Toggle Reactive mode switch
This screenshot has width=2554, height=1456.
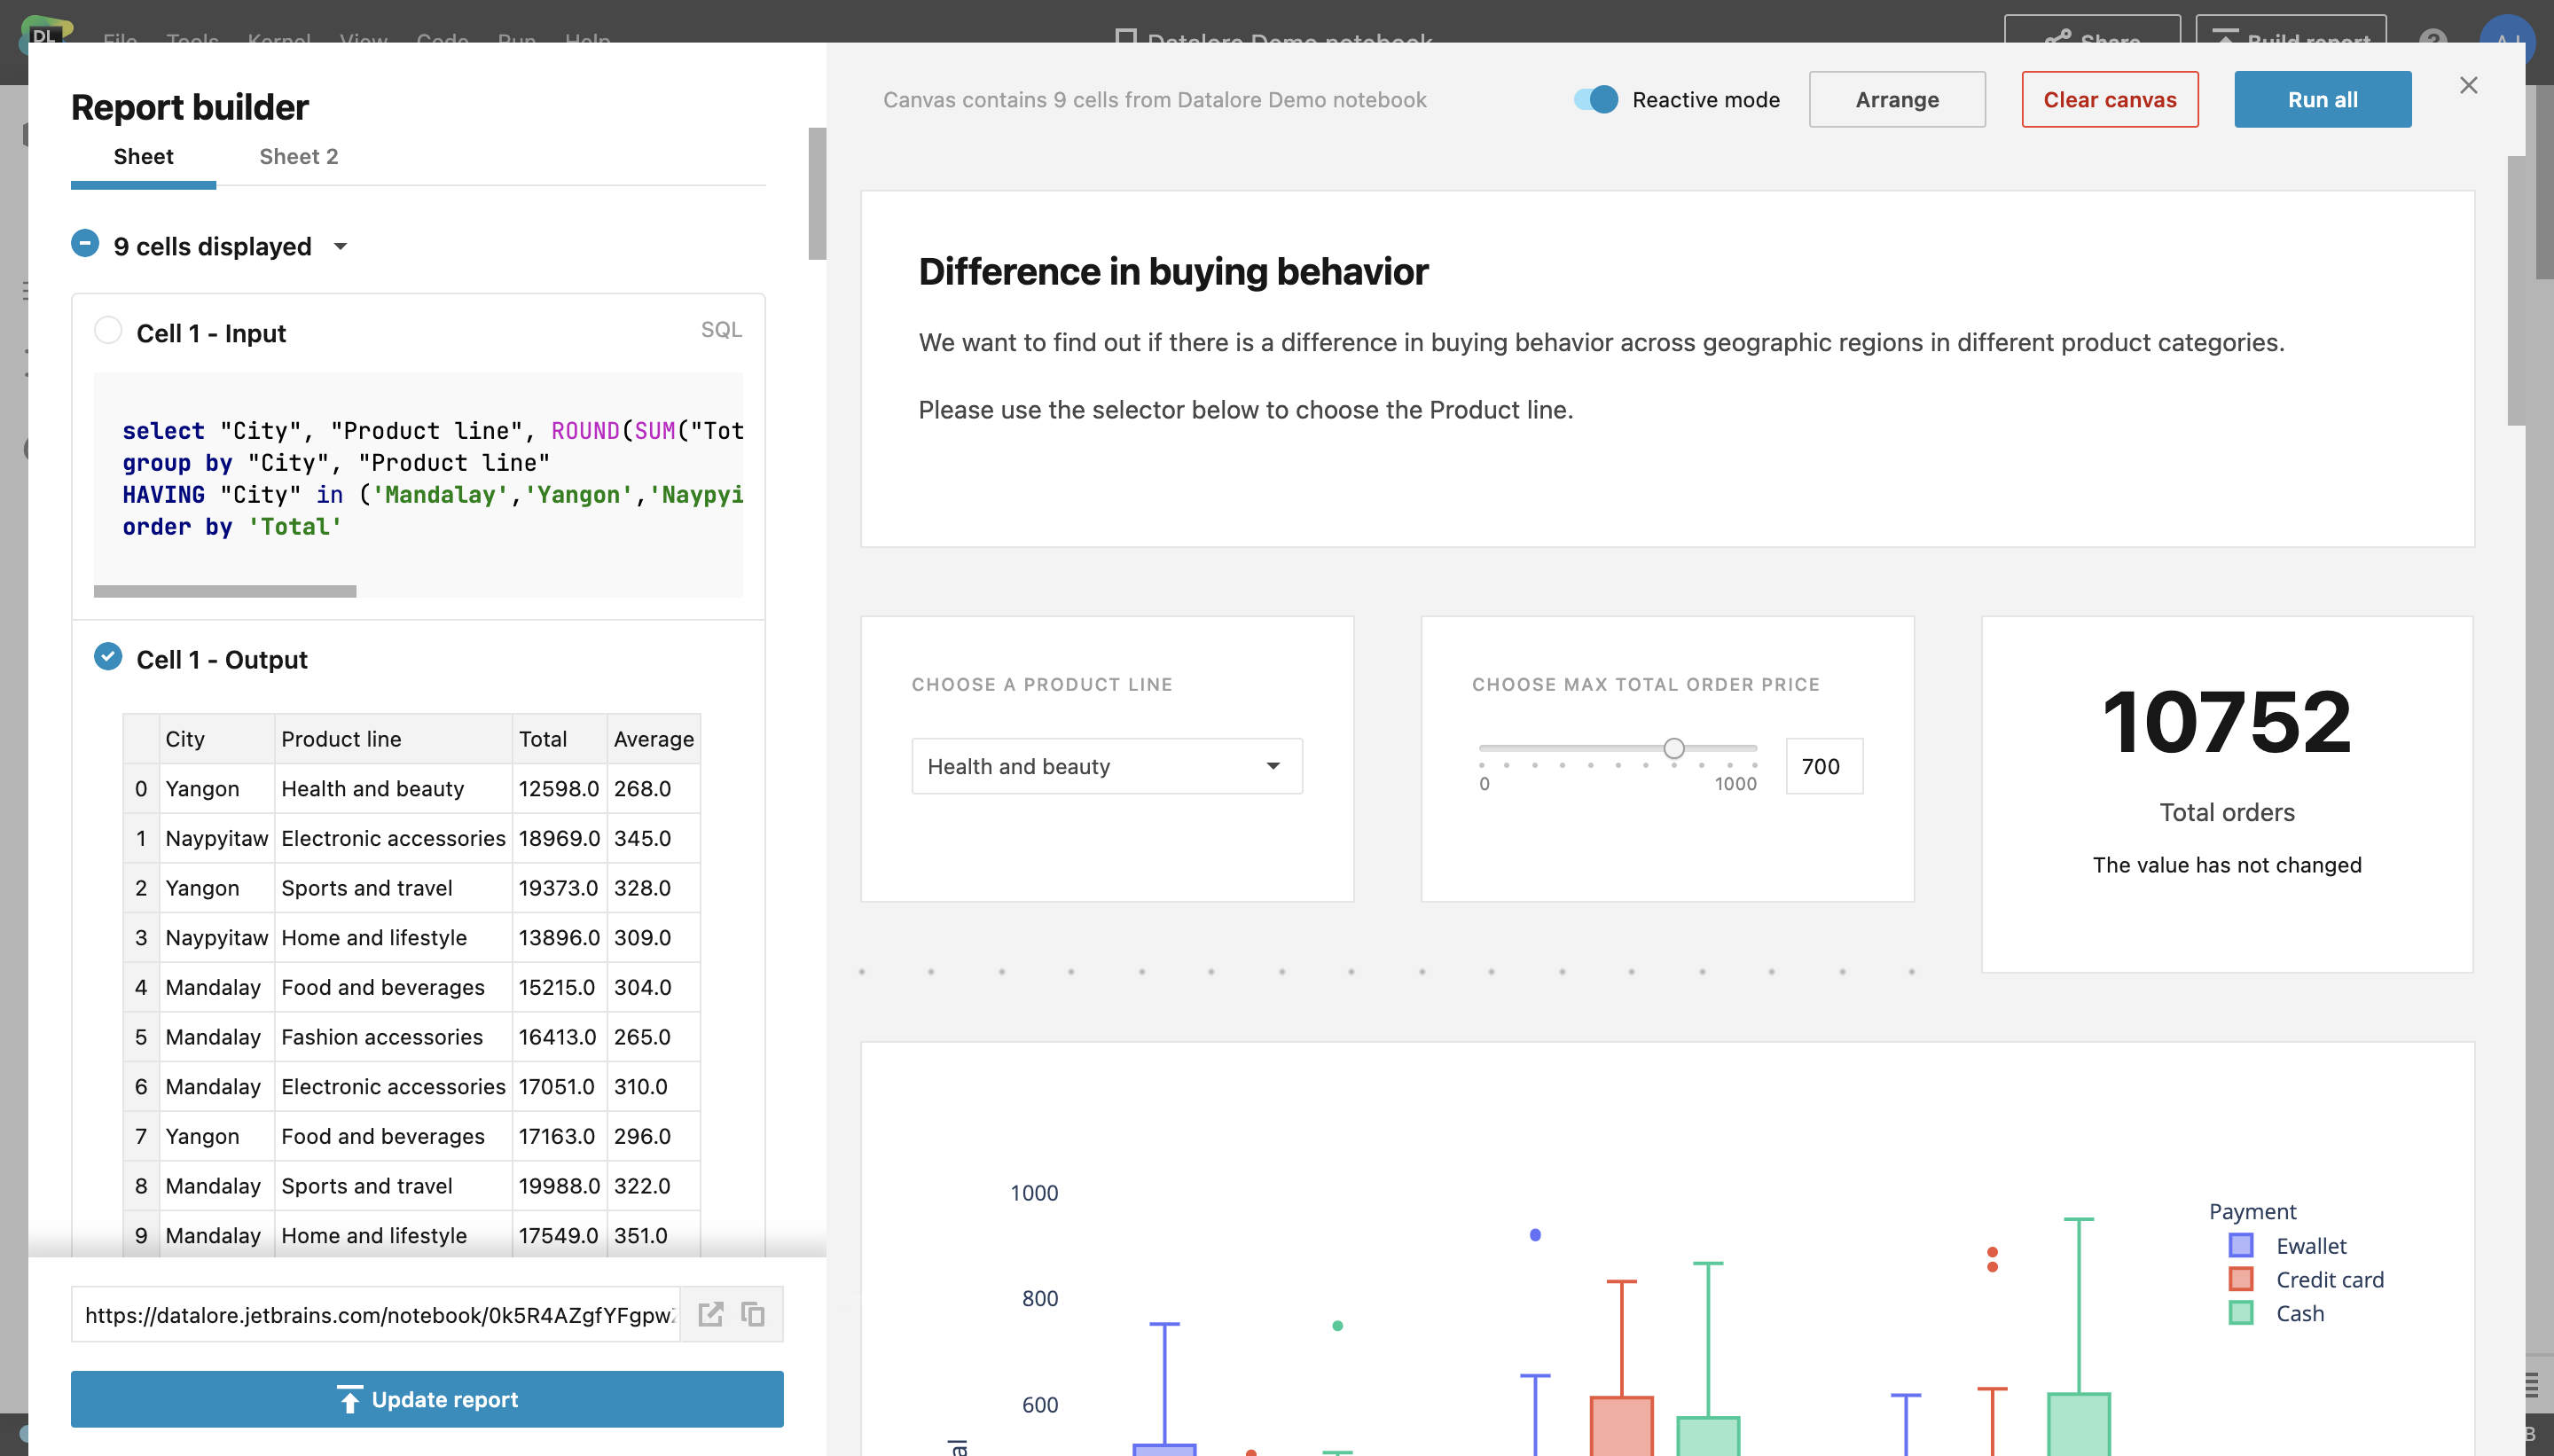click(1595, 100)
